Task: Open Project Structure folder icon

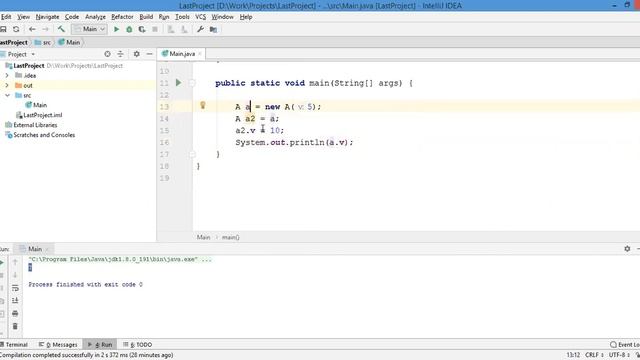Action: (x=213, y=29)
